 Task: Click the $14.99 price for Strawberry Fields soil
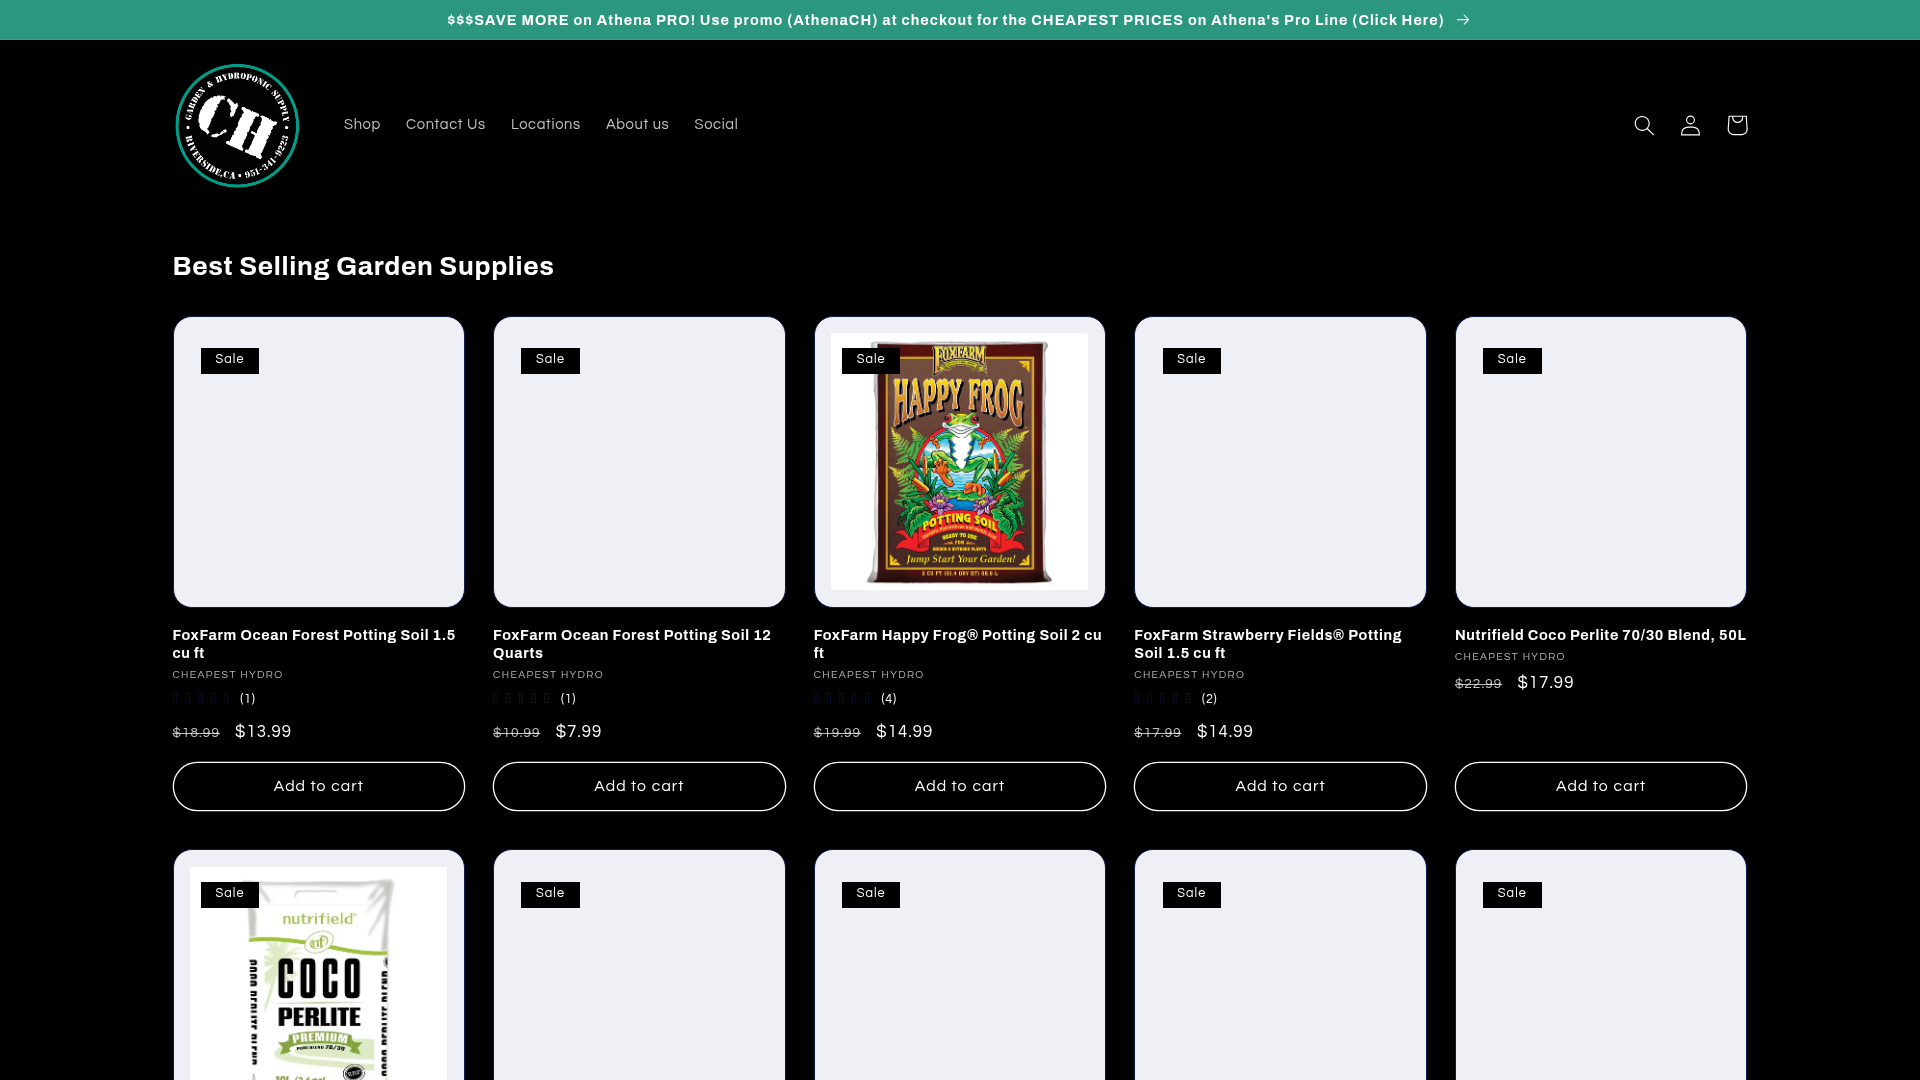1225,732
